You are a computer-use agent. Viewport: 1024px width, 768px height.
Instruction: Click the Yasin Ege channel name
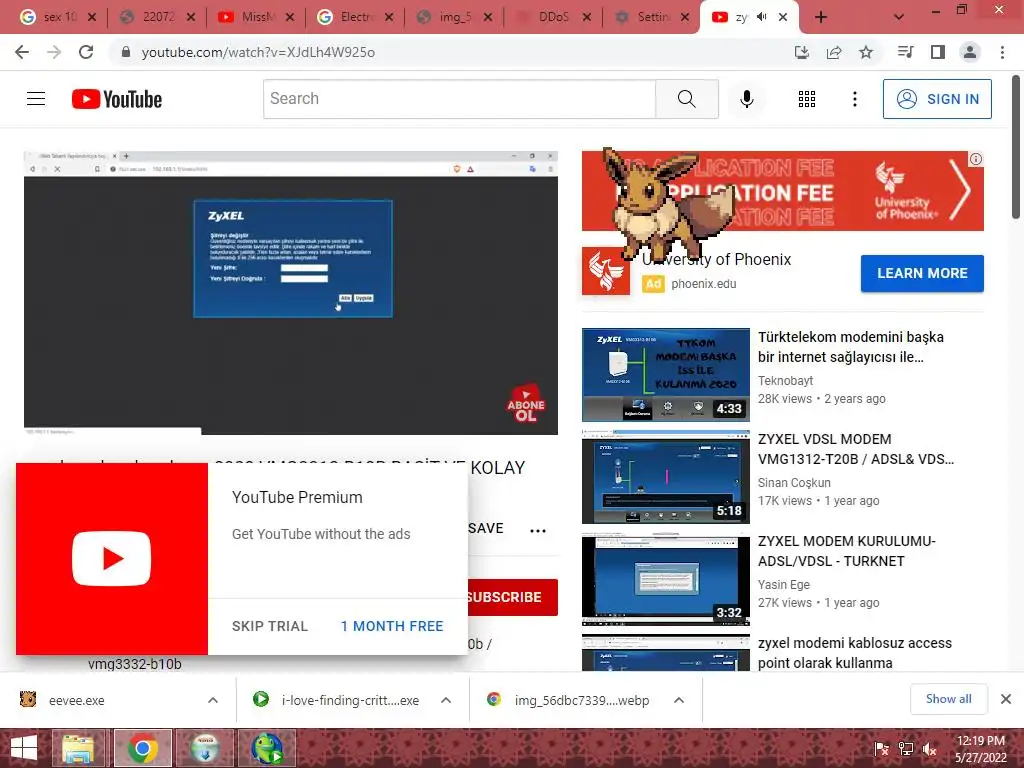coord(784,584)
